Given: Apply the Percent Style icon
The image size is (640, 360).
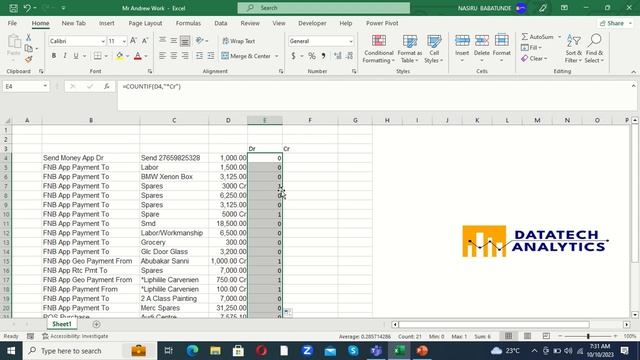Looking at the screenshot, I should [312, 56].
